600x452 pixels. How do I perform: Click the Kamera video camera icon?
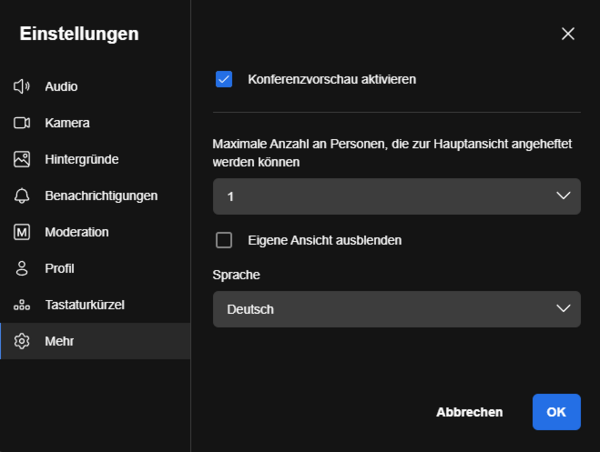[x=22, y=123]
